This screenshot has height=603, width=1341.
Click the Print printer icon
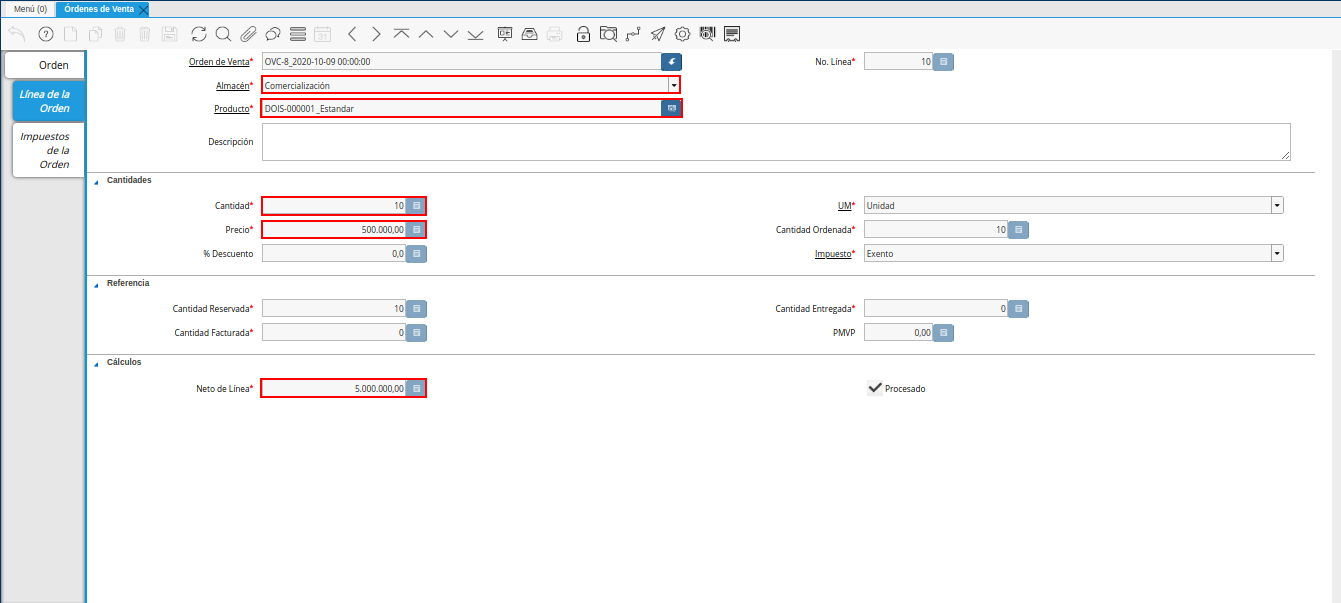(x=554, y=34)
